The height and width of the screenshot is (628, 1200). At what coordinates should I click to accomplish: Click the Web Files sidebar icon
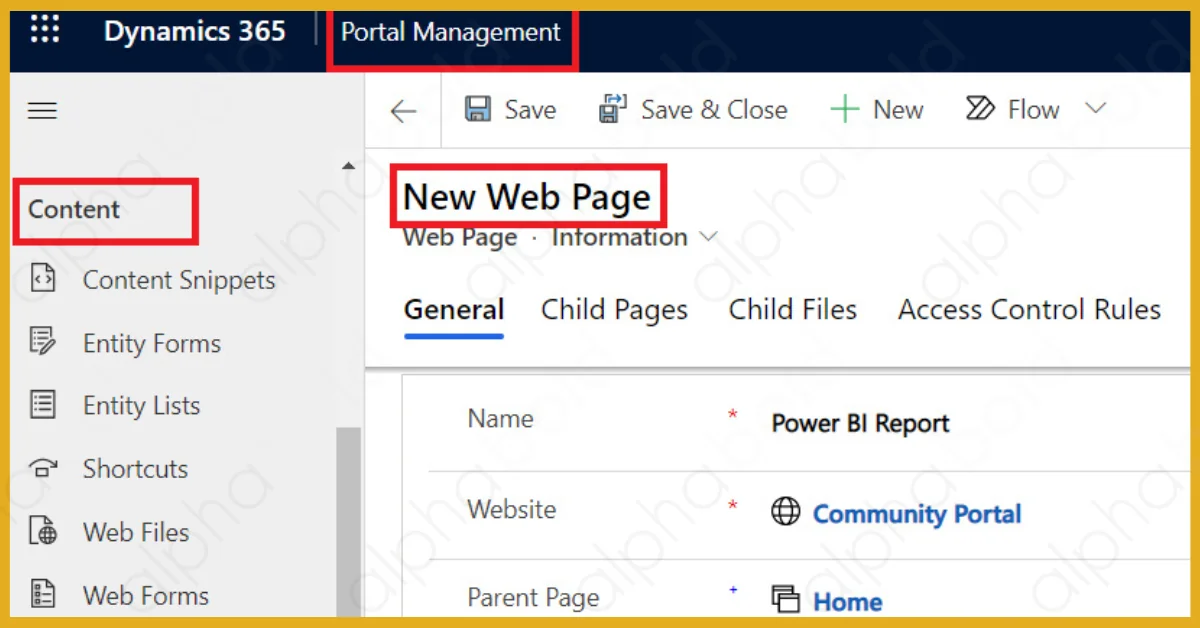(43, 531)
